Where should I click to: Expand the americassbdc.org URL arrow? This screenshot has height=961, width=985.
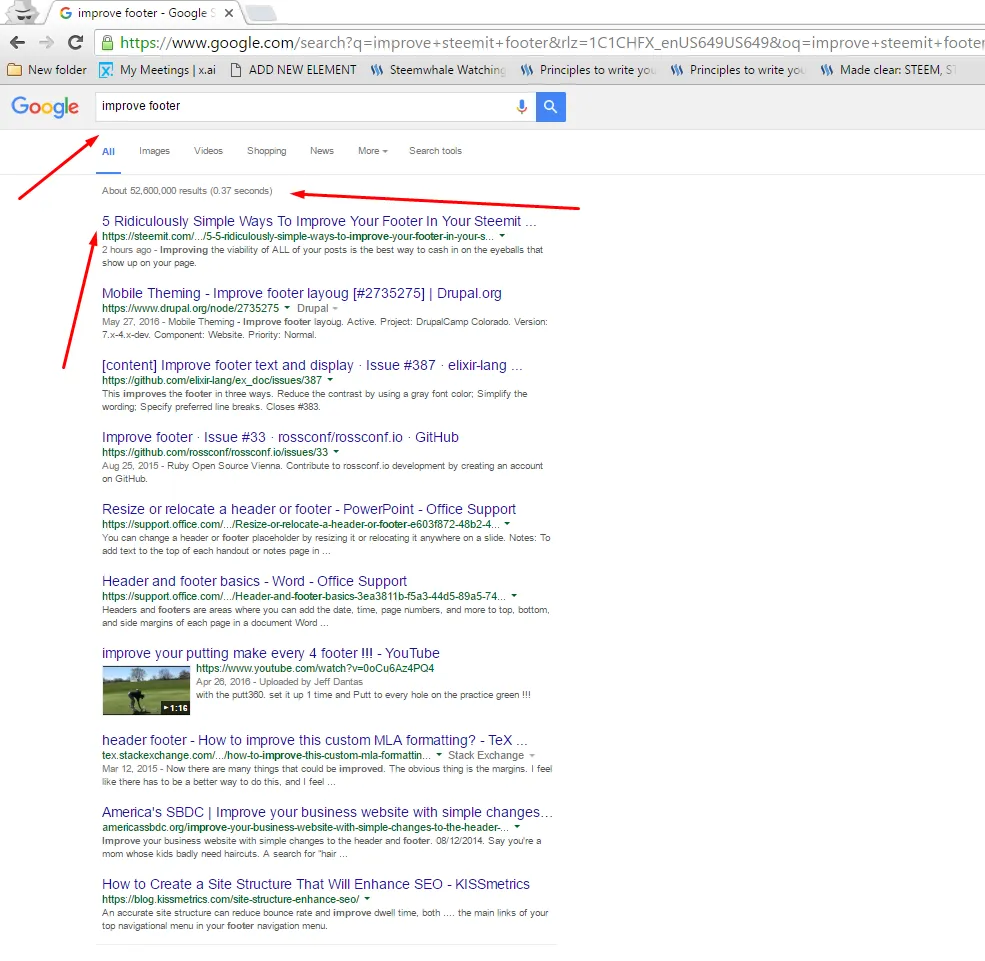pos(517,827)
